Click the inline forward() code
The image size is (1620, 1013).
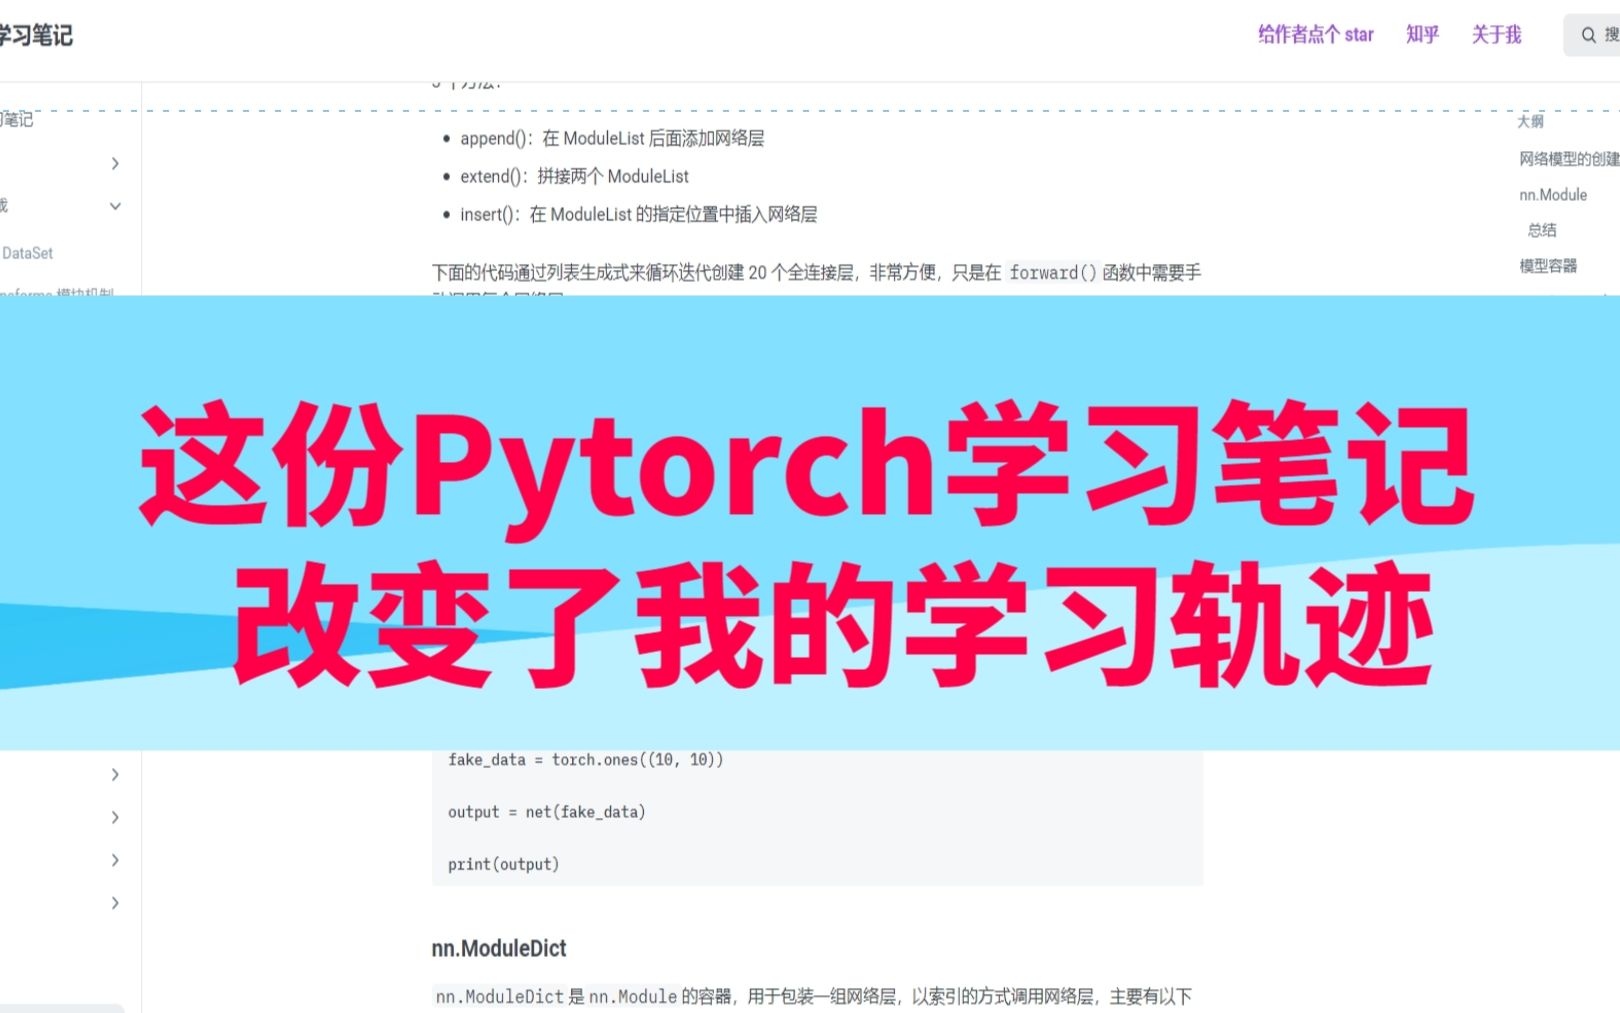click(x=1052, y=272)
